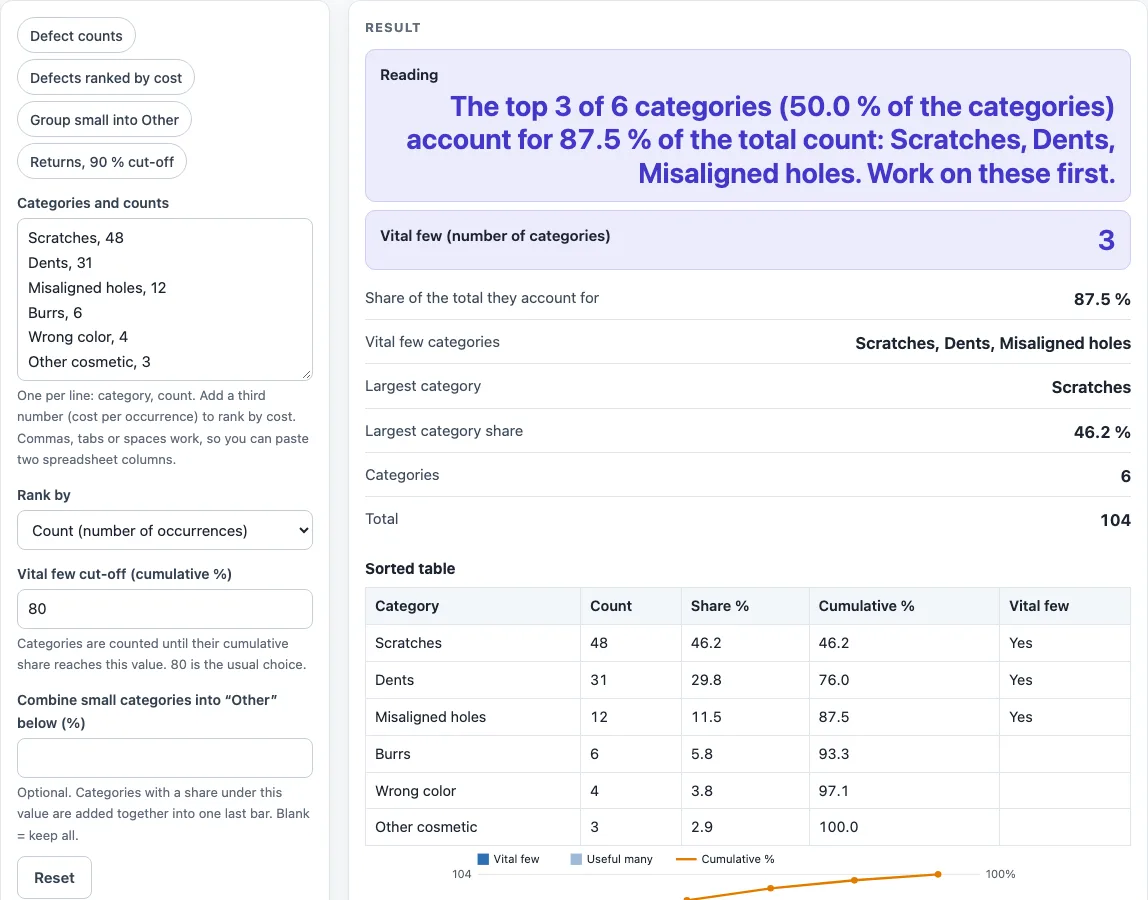Select the Misaligned holes table cell
Image resolution: width=1148 pixels, height=900 pixels.
click(473, 717)
